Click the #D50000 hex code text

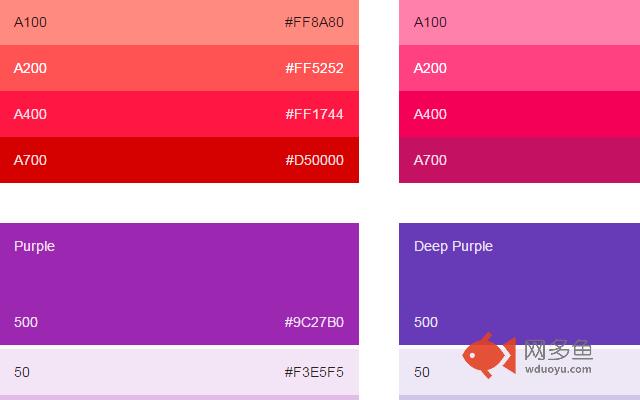pyautogui.click(x=314, y=160)
